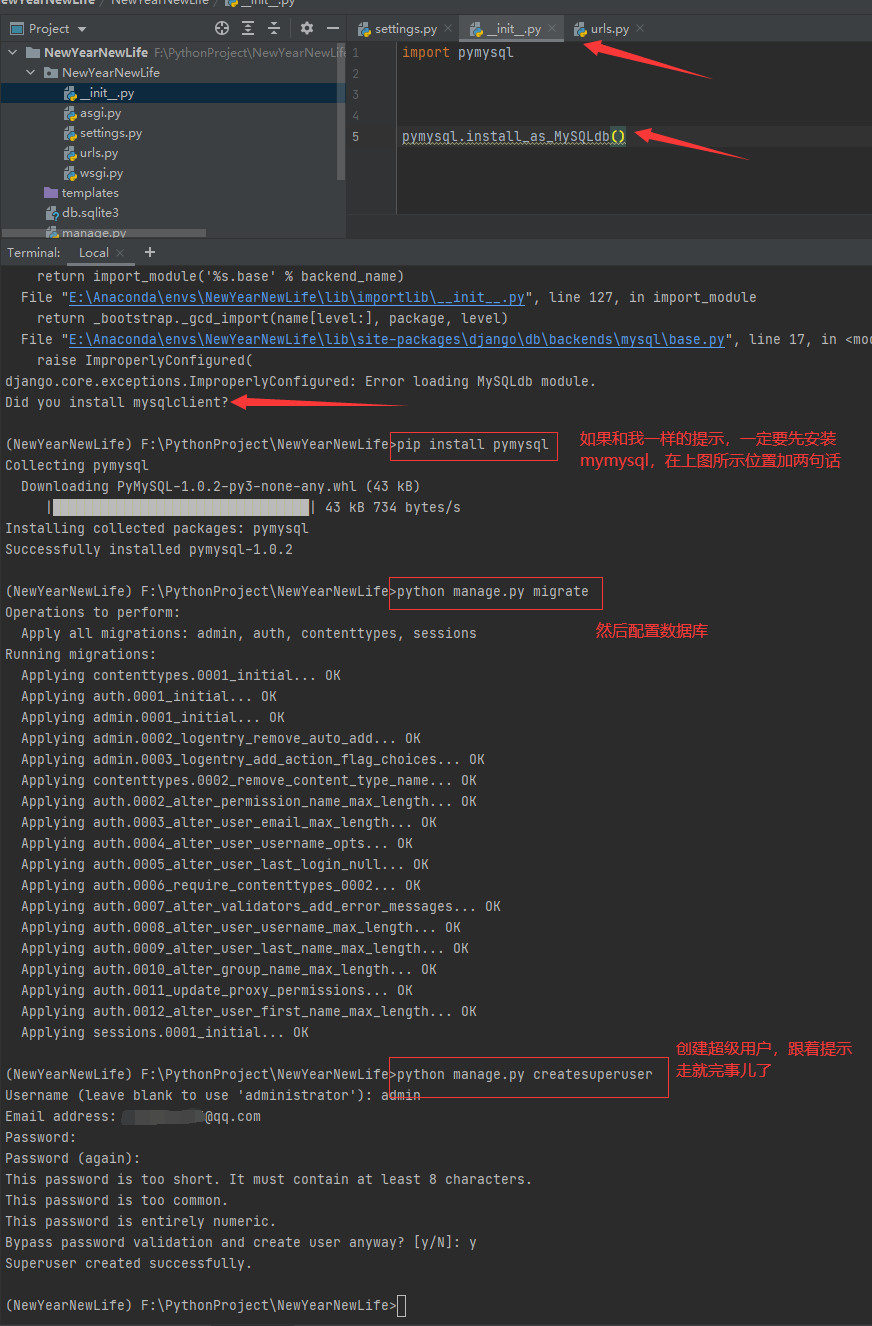Select the Local terminal tab

pyautogui.click(x=93, y=253)
